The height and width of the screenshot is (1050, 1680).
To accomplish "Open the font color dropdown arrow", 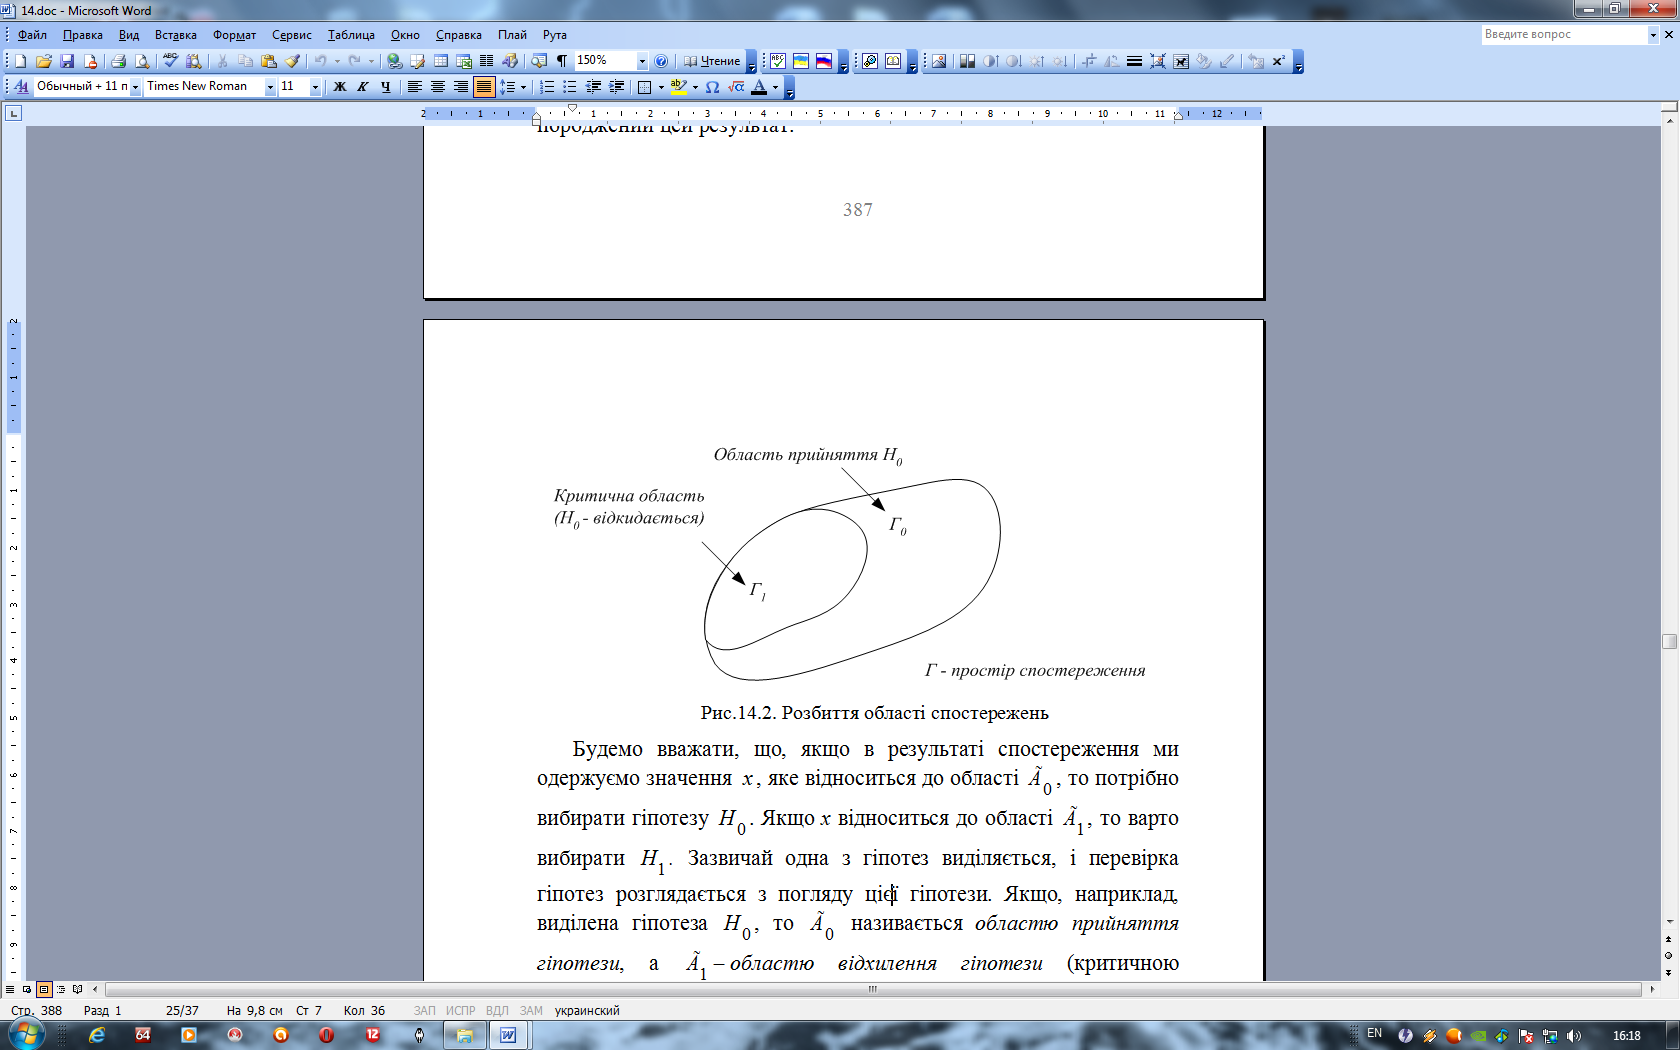I will click(x=775, y=87).
